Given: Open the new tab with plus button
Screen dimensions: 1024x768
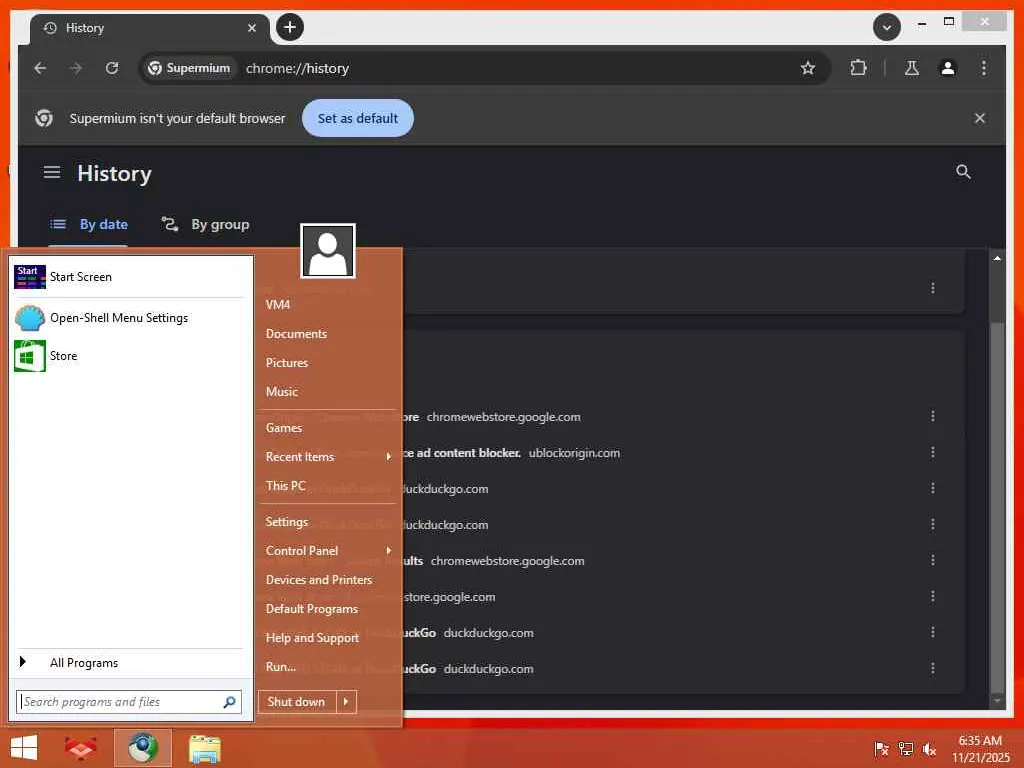Looking at the screenshot, I should pyautogui.click(x=290, y=27).
